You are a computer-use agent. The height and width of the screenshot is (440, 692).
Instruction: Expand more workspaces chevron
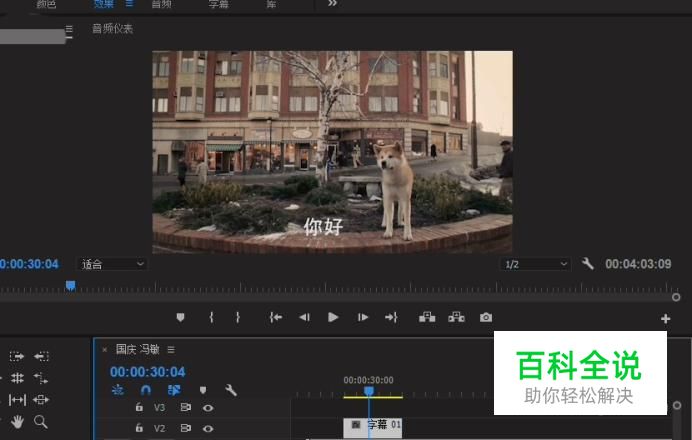coord(332,4)
